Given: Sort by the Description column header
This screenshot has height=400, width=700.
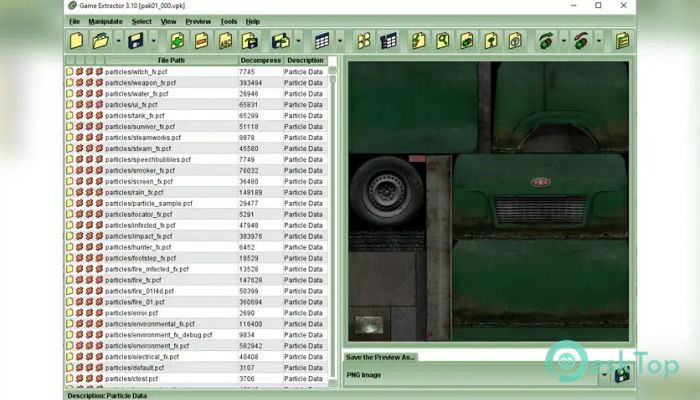Looking at the screenshot, I should 305,60.
